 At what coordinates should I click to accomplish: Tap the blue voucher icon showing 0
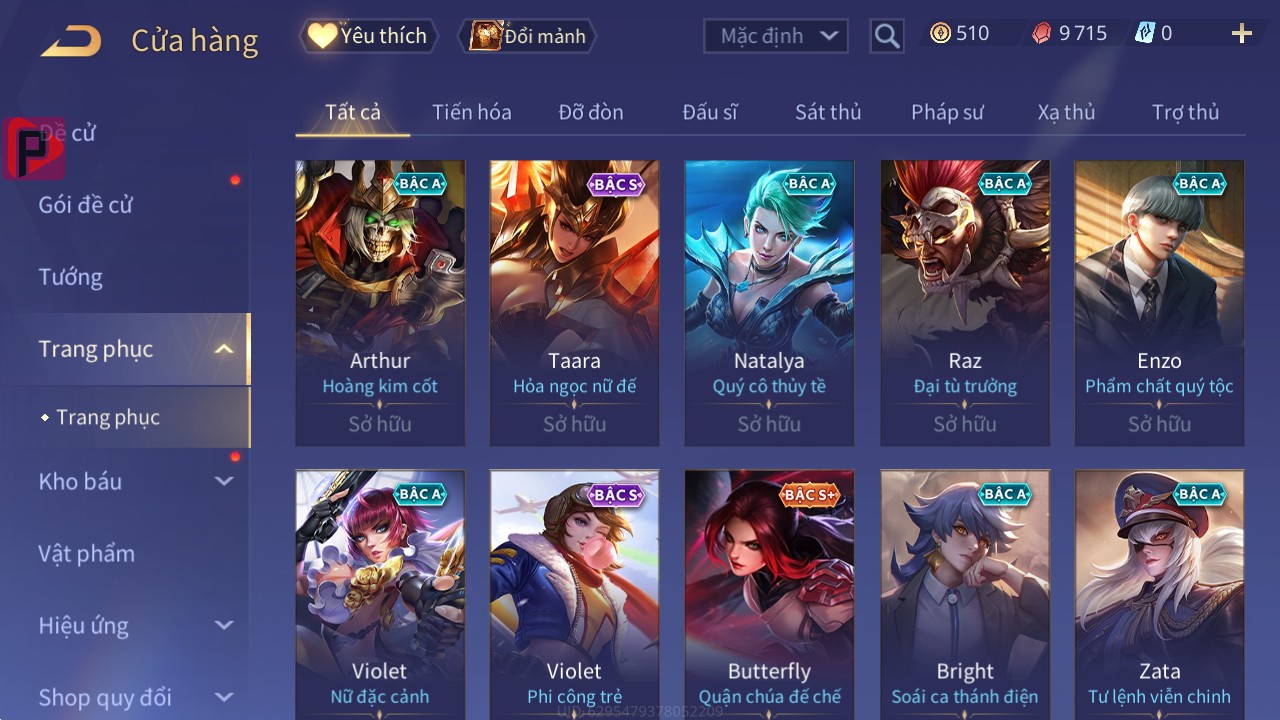pyautogui.click(x=1145, y=34)
